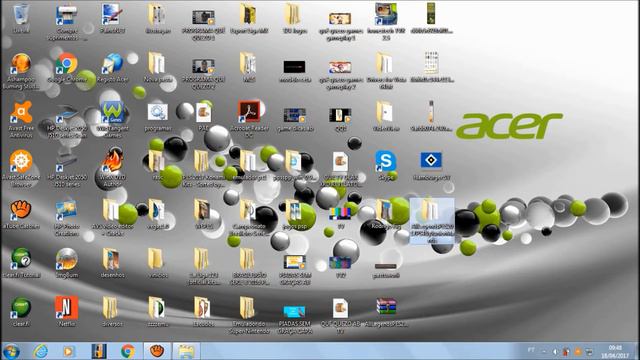Open the Hamburger SV icon
This screenshot has width=640, height=360.
click(431, 161)
